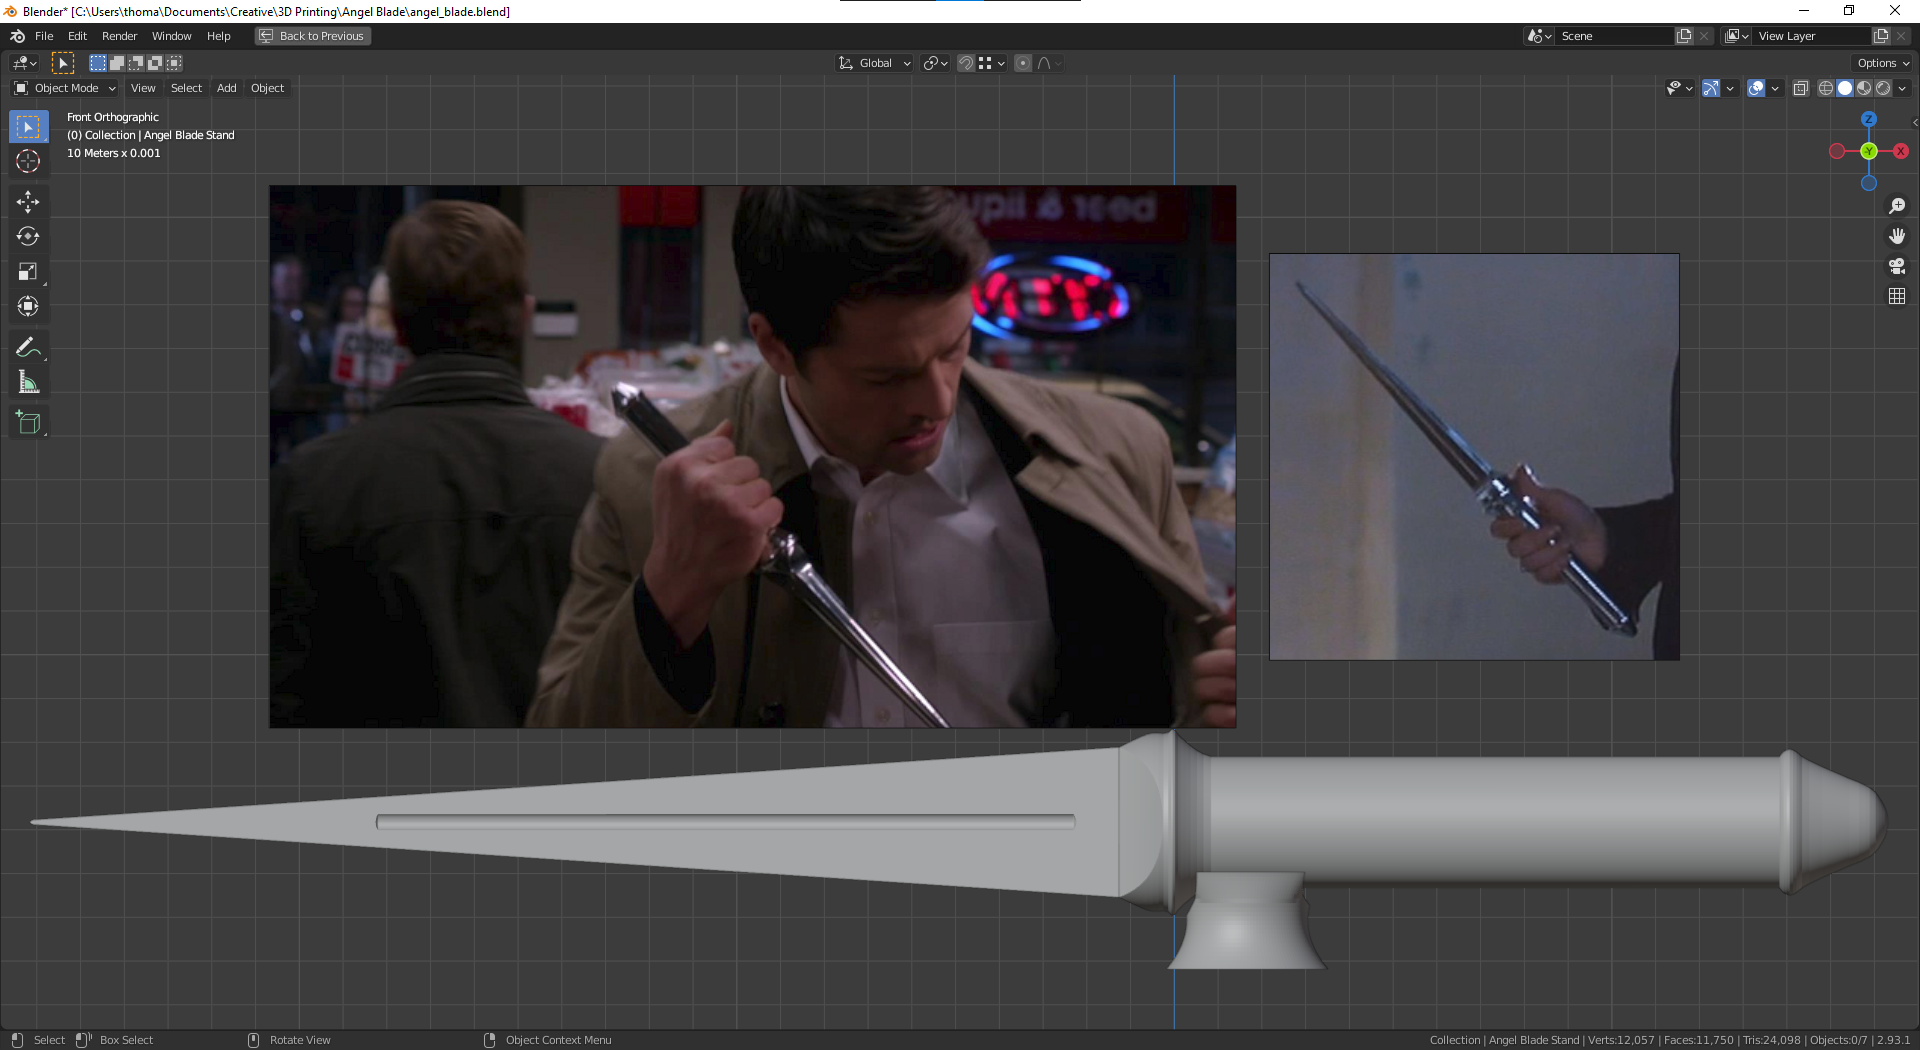The width and height of the screenshot is (1920, 1050).
Task: Click the tweak arrow tool icon in header
Action: 63,63
